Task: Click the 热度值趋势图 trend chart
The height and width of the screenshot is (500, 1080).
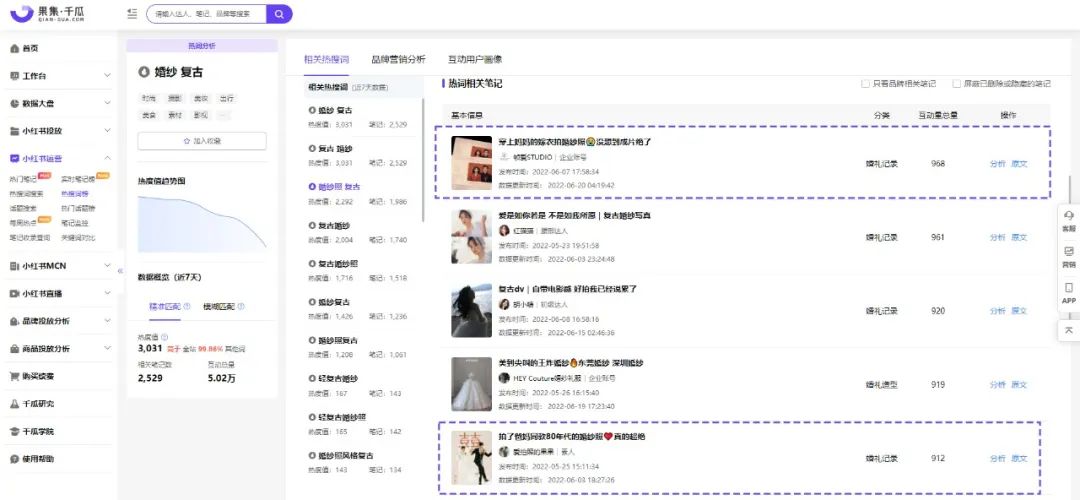Action: pos(202,222)
